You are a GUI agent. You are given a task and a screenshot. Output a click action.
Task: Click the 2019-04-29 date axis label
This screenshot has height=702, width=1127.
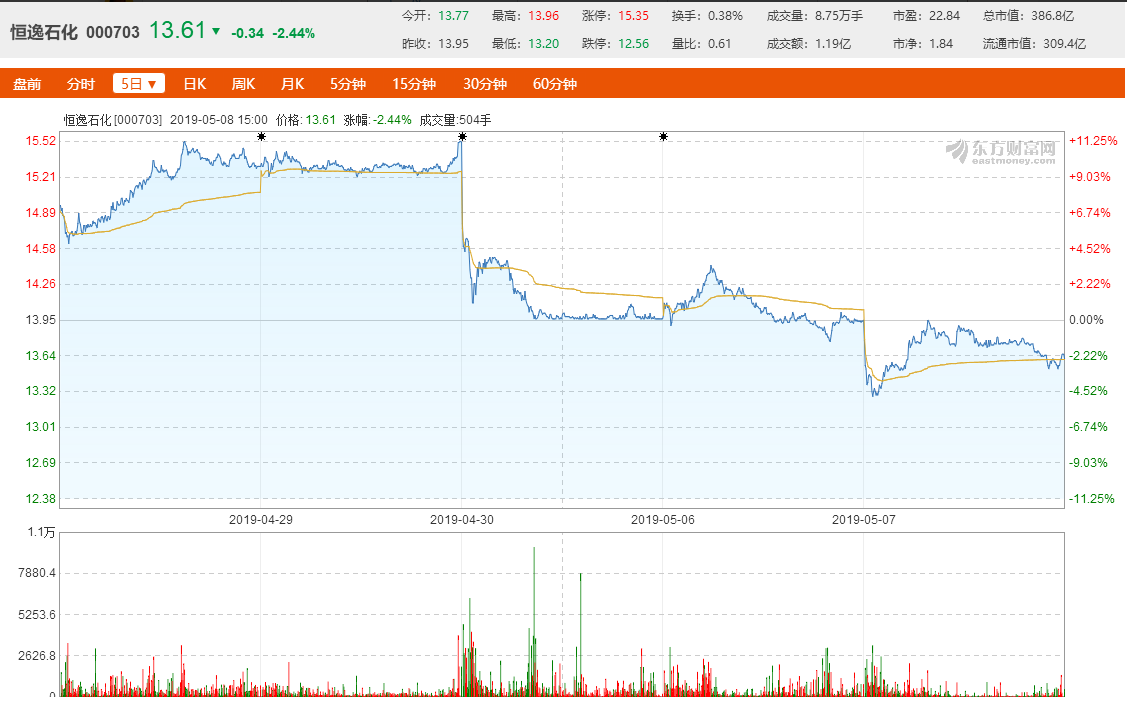point(261,519)
